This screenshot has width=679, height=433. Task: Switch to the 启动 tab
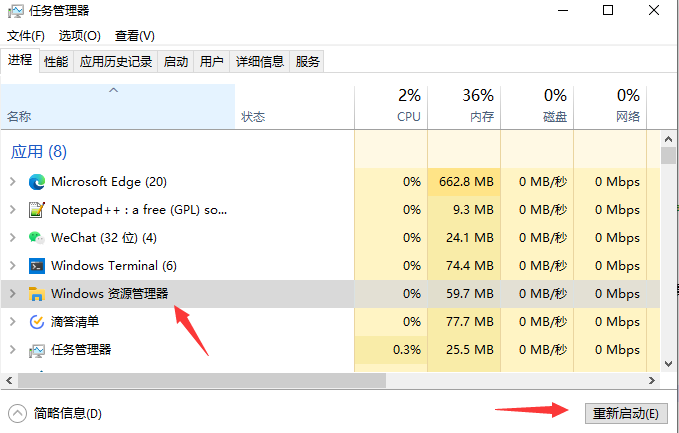click(x=176, y=62)
